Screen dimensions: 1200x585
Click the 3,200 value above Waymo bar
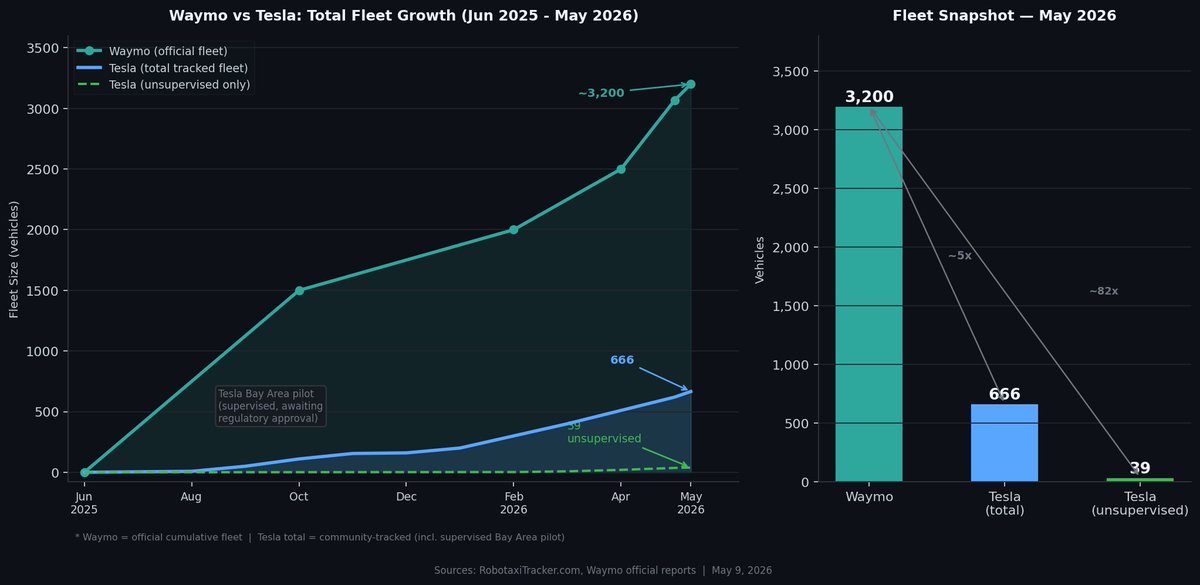coord(869,97)
